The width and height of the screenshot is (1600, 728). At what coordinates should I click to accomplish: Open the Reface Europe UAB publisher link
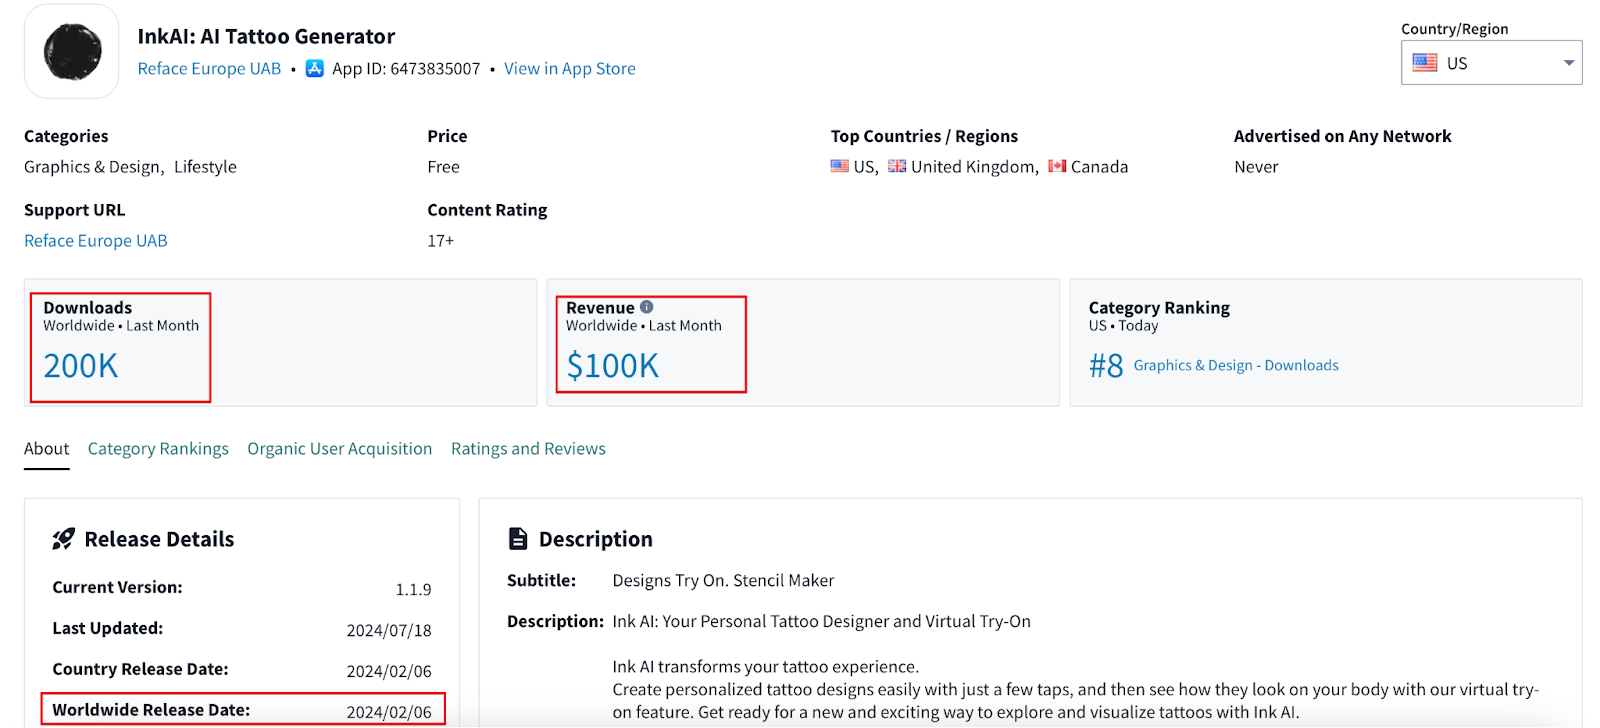click(x=209, y=68)
